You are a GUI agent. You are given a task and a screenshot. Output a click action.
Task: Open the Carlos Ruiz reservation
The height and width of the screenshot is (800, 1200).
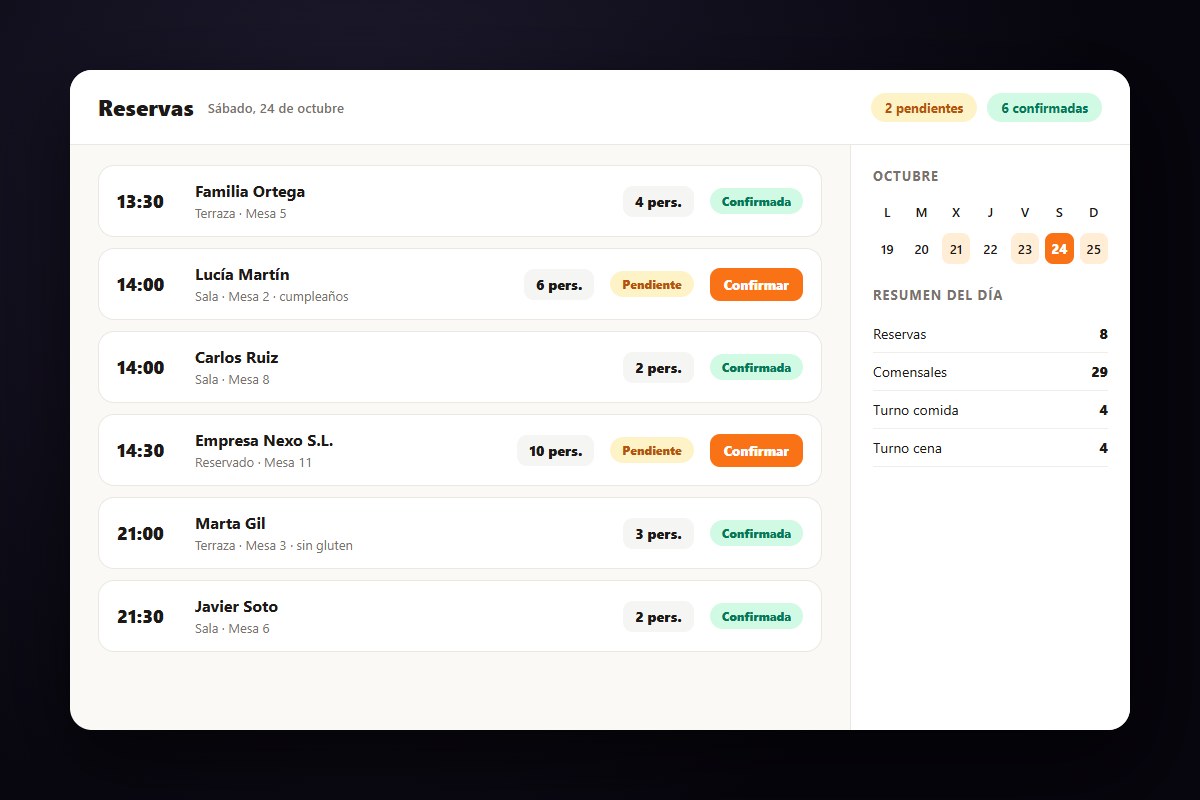tap(460, 367)
